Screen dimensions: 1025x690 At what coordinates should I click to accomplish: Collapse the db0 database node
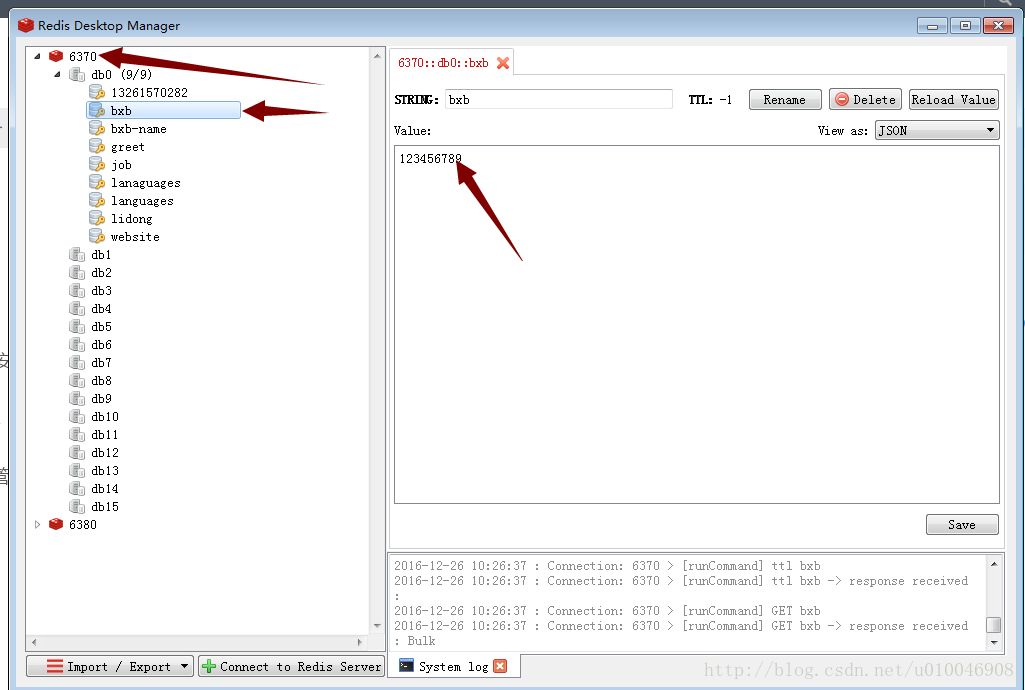point(58,74)
